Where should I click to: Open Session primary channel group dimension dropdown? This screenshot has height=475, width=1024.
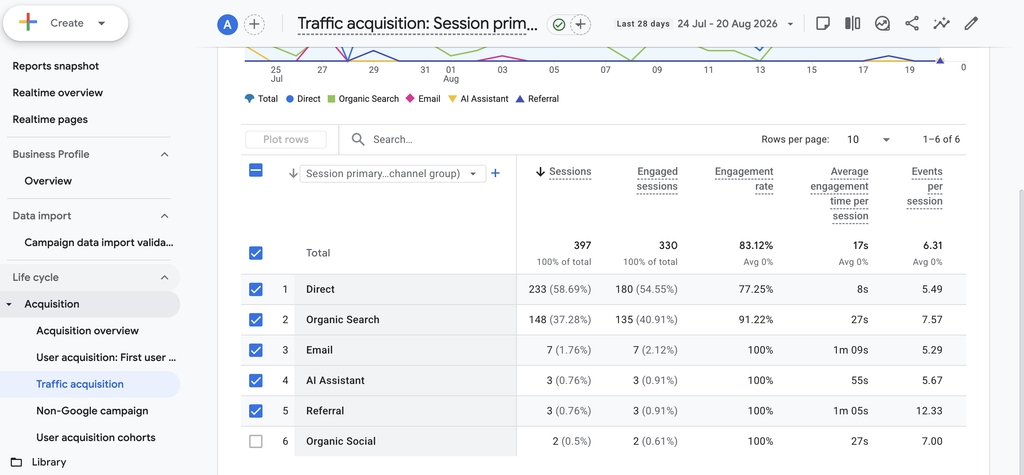point(392,173)
